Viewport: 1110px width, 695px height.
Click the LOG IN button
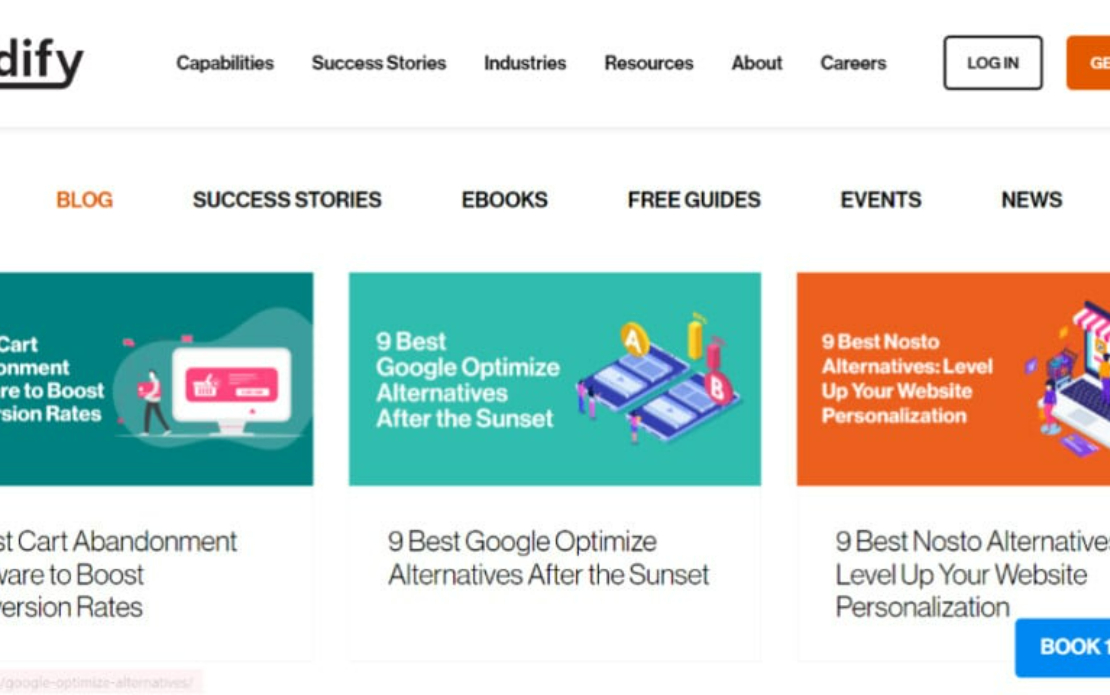(x=992, y=63)
